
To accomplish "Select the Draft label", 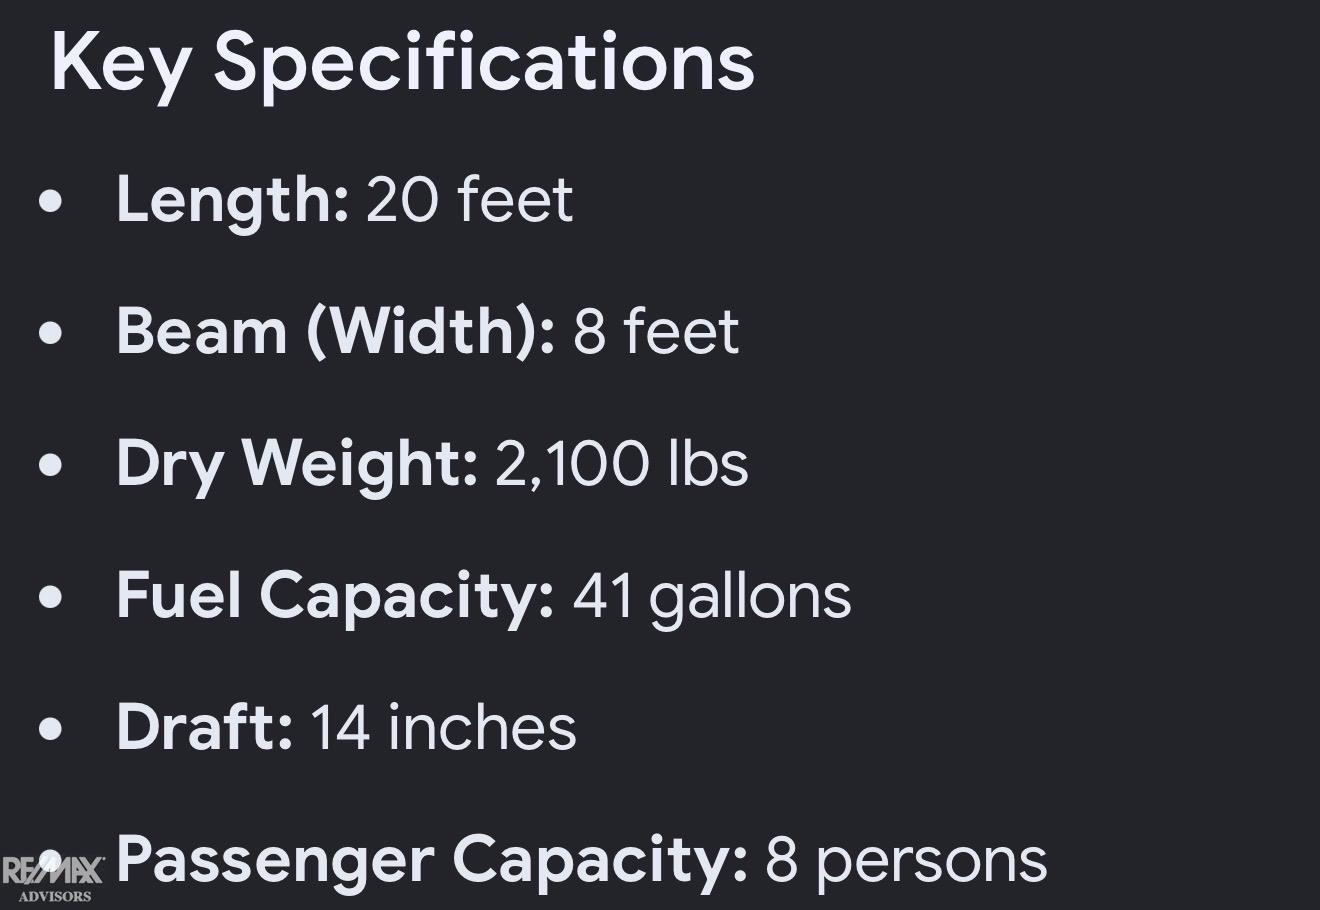I will 204,727.
